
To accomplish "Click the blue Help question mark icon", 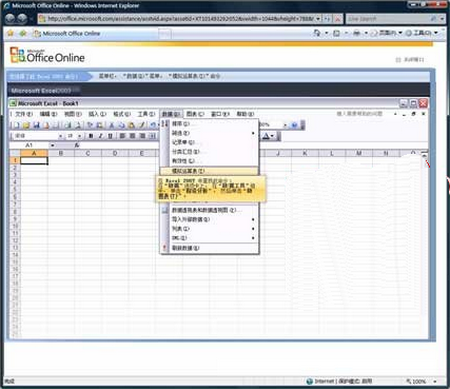I will (294, 125).
